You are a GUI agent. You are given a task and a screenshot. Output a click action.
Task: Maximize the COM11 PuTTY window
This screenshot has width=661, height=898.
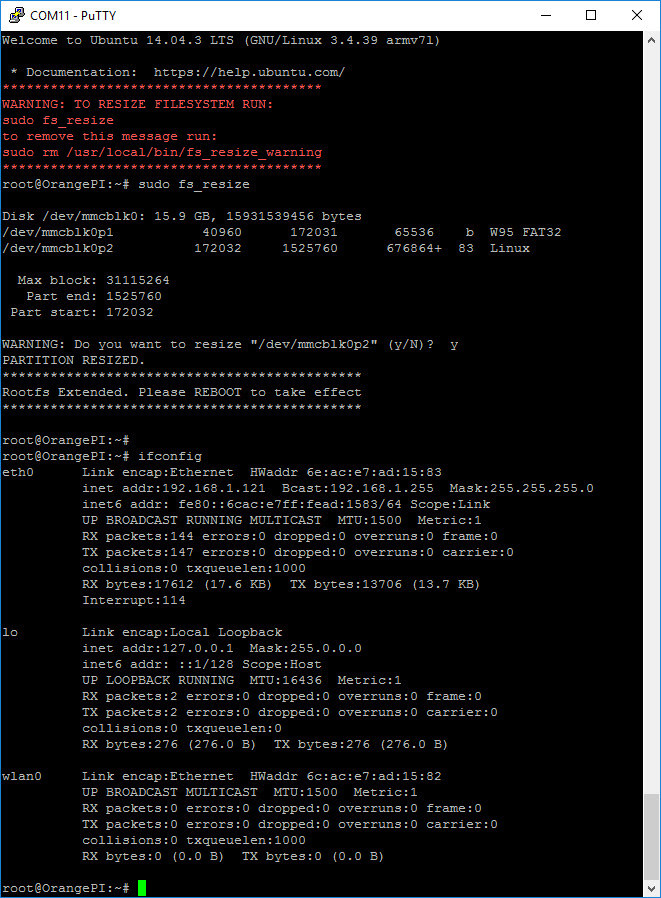pyautogui.click(x=591, y=15)
